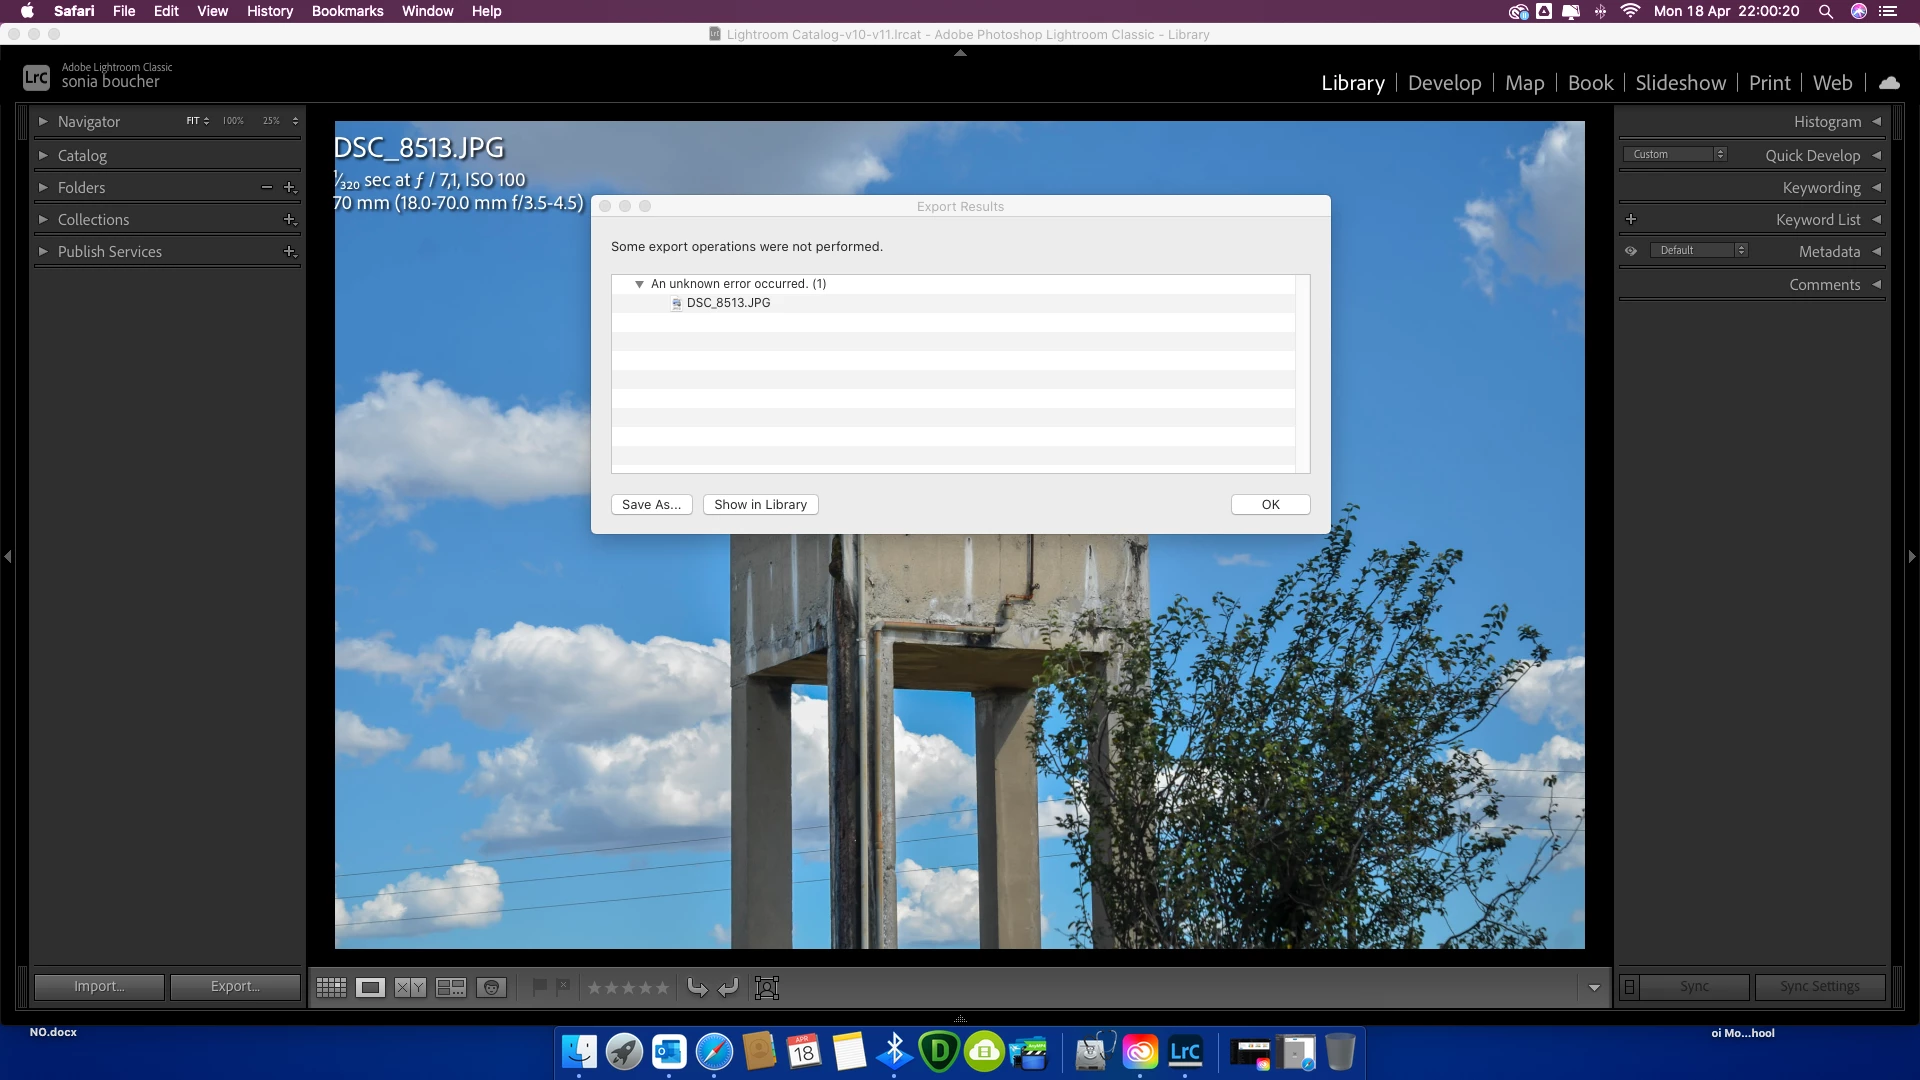The width and height of the screenshot is (1920, 1080).
Task: Open the Bookmarks menu
Action: pyautogui.click(x=347, y=11)
